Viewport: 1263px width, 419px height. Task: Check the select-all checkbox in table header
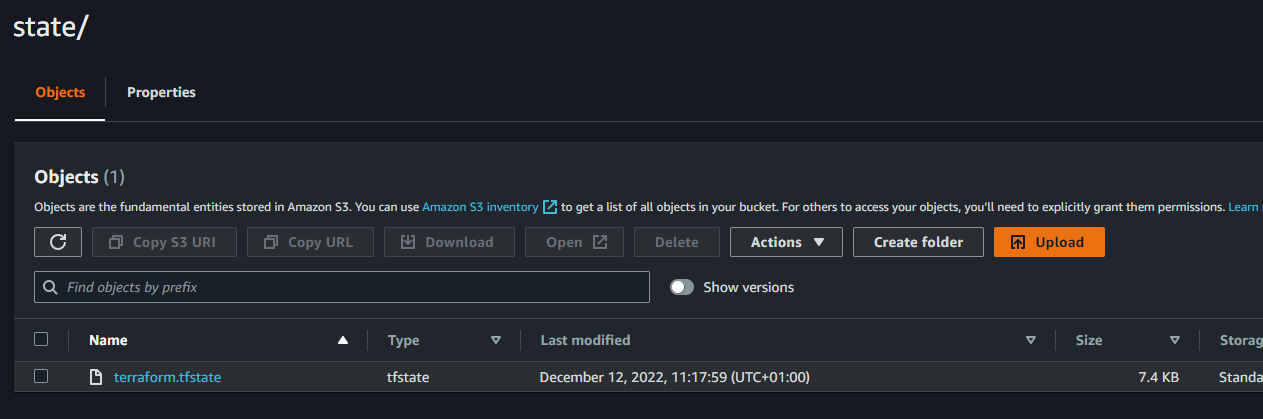pos(41,339)
